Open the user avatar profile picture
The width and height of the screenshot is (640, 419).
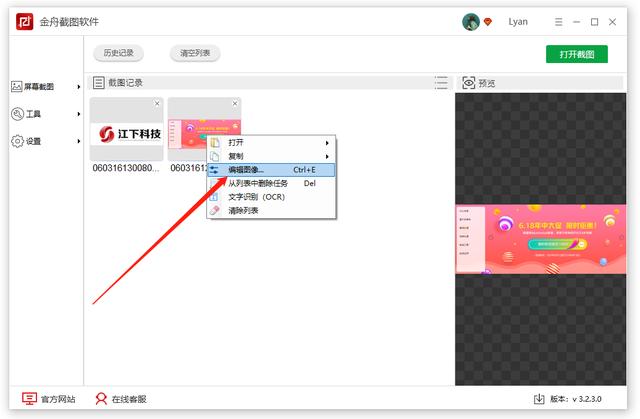tap(471, 22)
